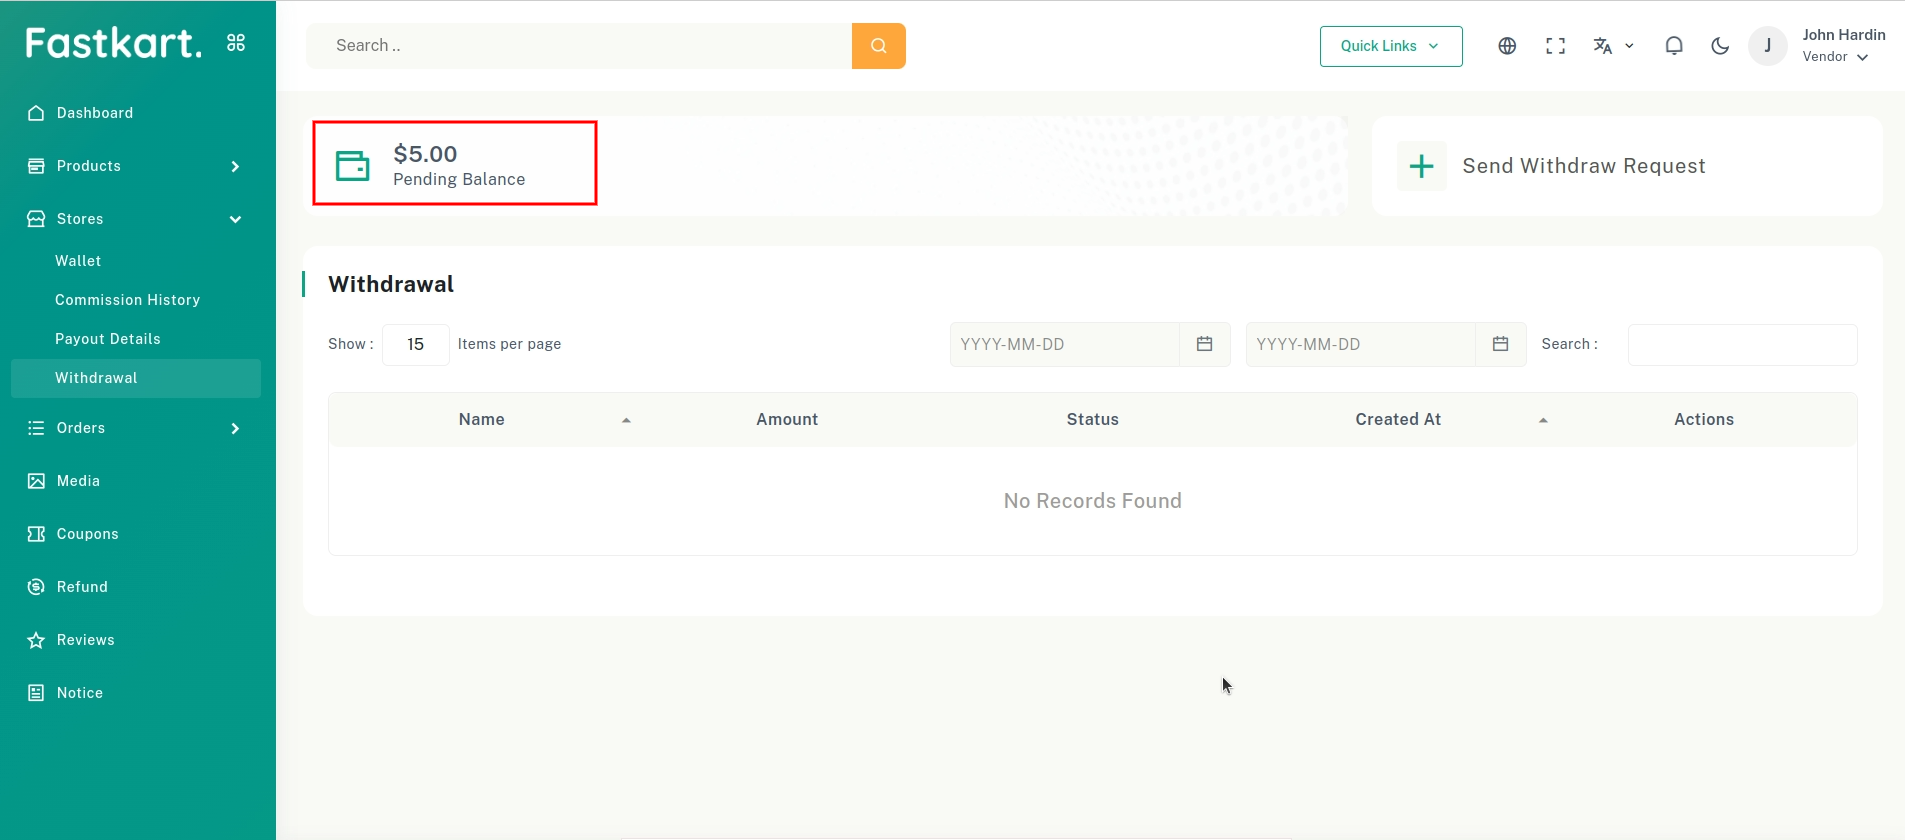Expand the Quick Links dropdown
The height and width of the screenshot is (840, 1905).
click(x=1390, y=46)
